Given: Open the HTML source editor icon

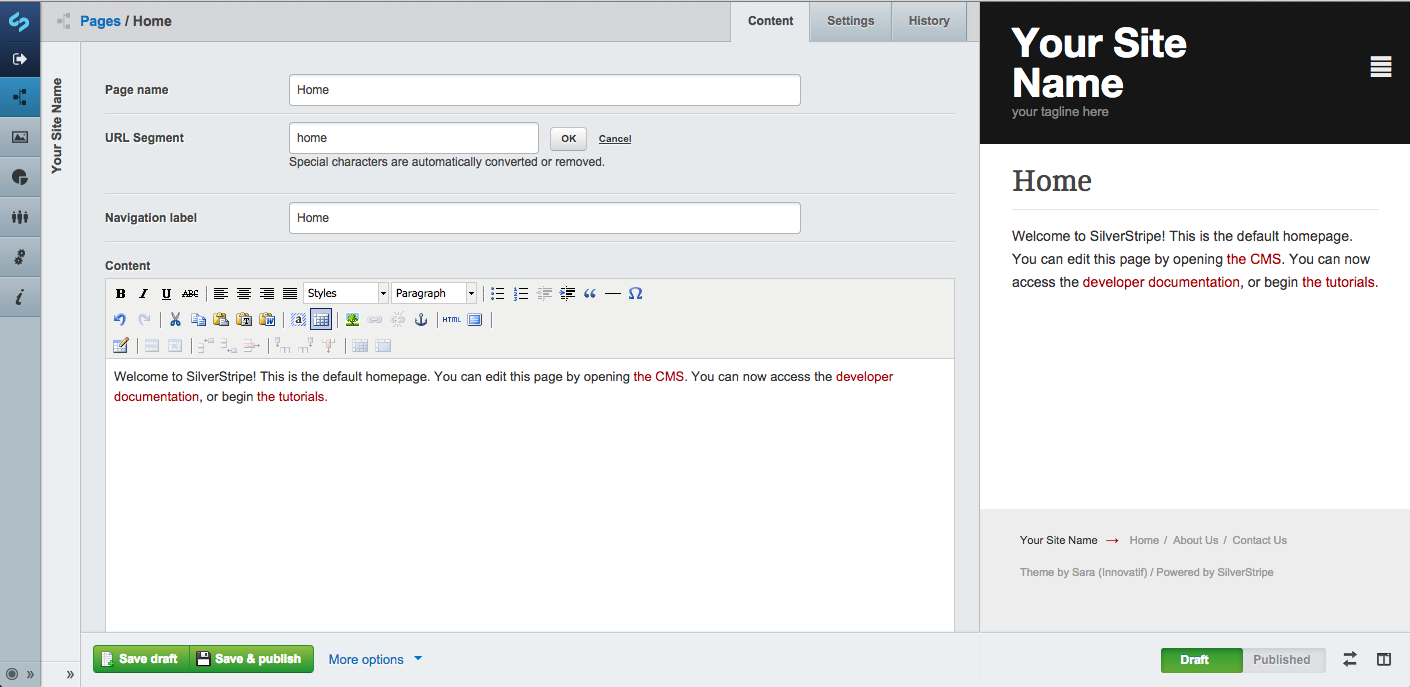Looking at the screenshot, I should tap(451, 319).
